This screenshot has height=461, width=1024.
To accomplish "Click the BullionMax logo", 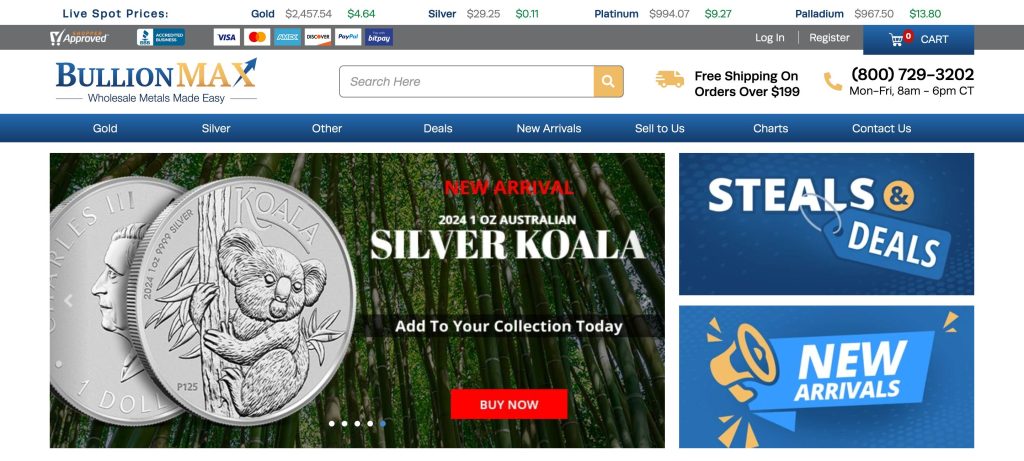I will 156,81.
